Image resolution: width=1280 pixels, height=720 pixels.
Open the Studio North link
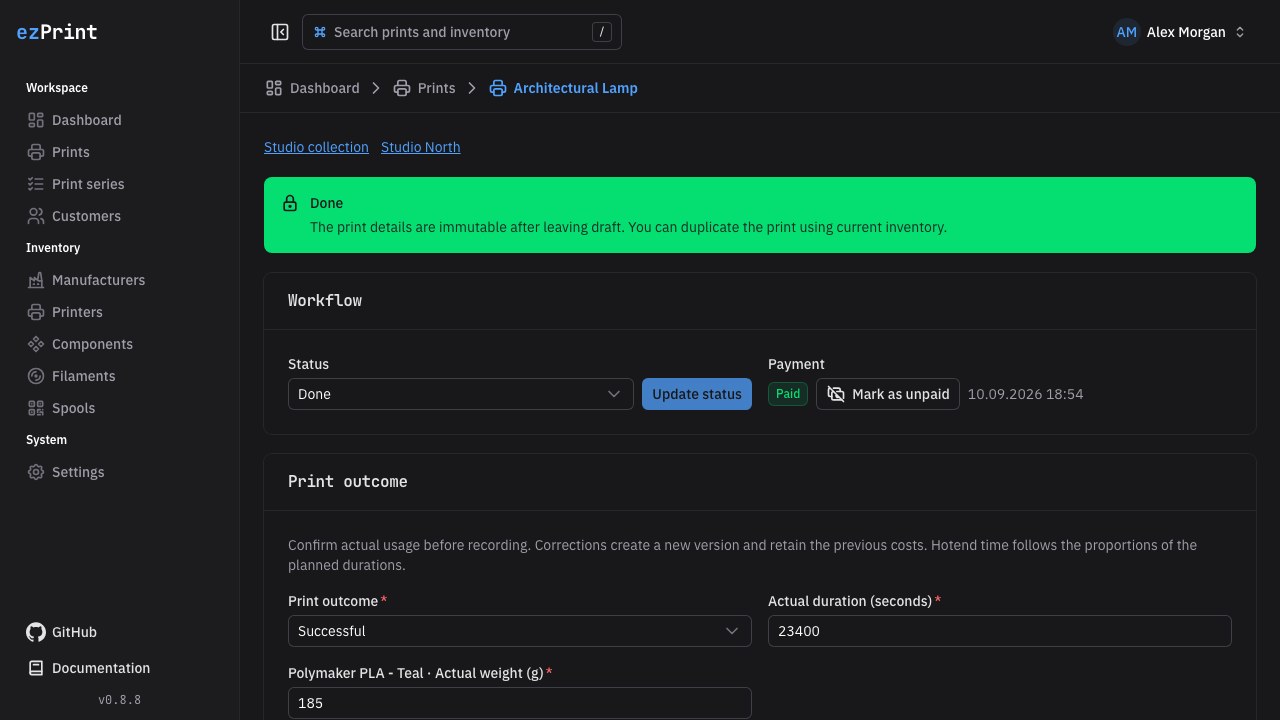tap(421, 147)
